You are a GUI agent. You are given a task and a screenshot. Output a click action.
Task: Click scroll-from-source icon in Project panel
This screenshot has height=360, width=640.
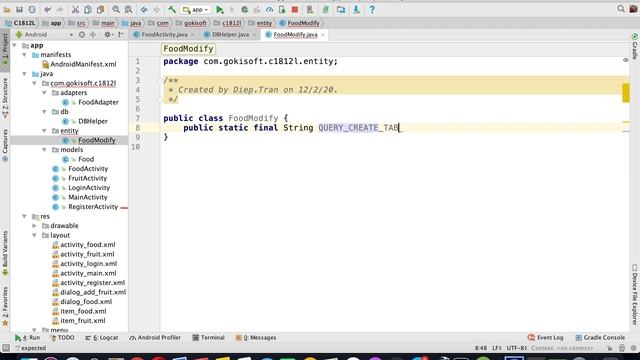(82, 35)
